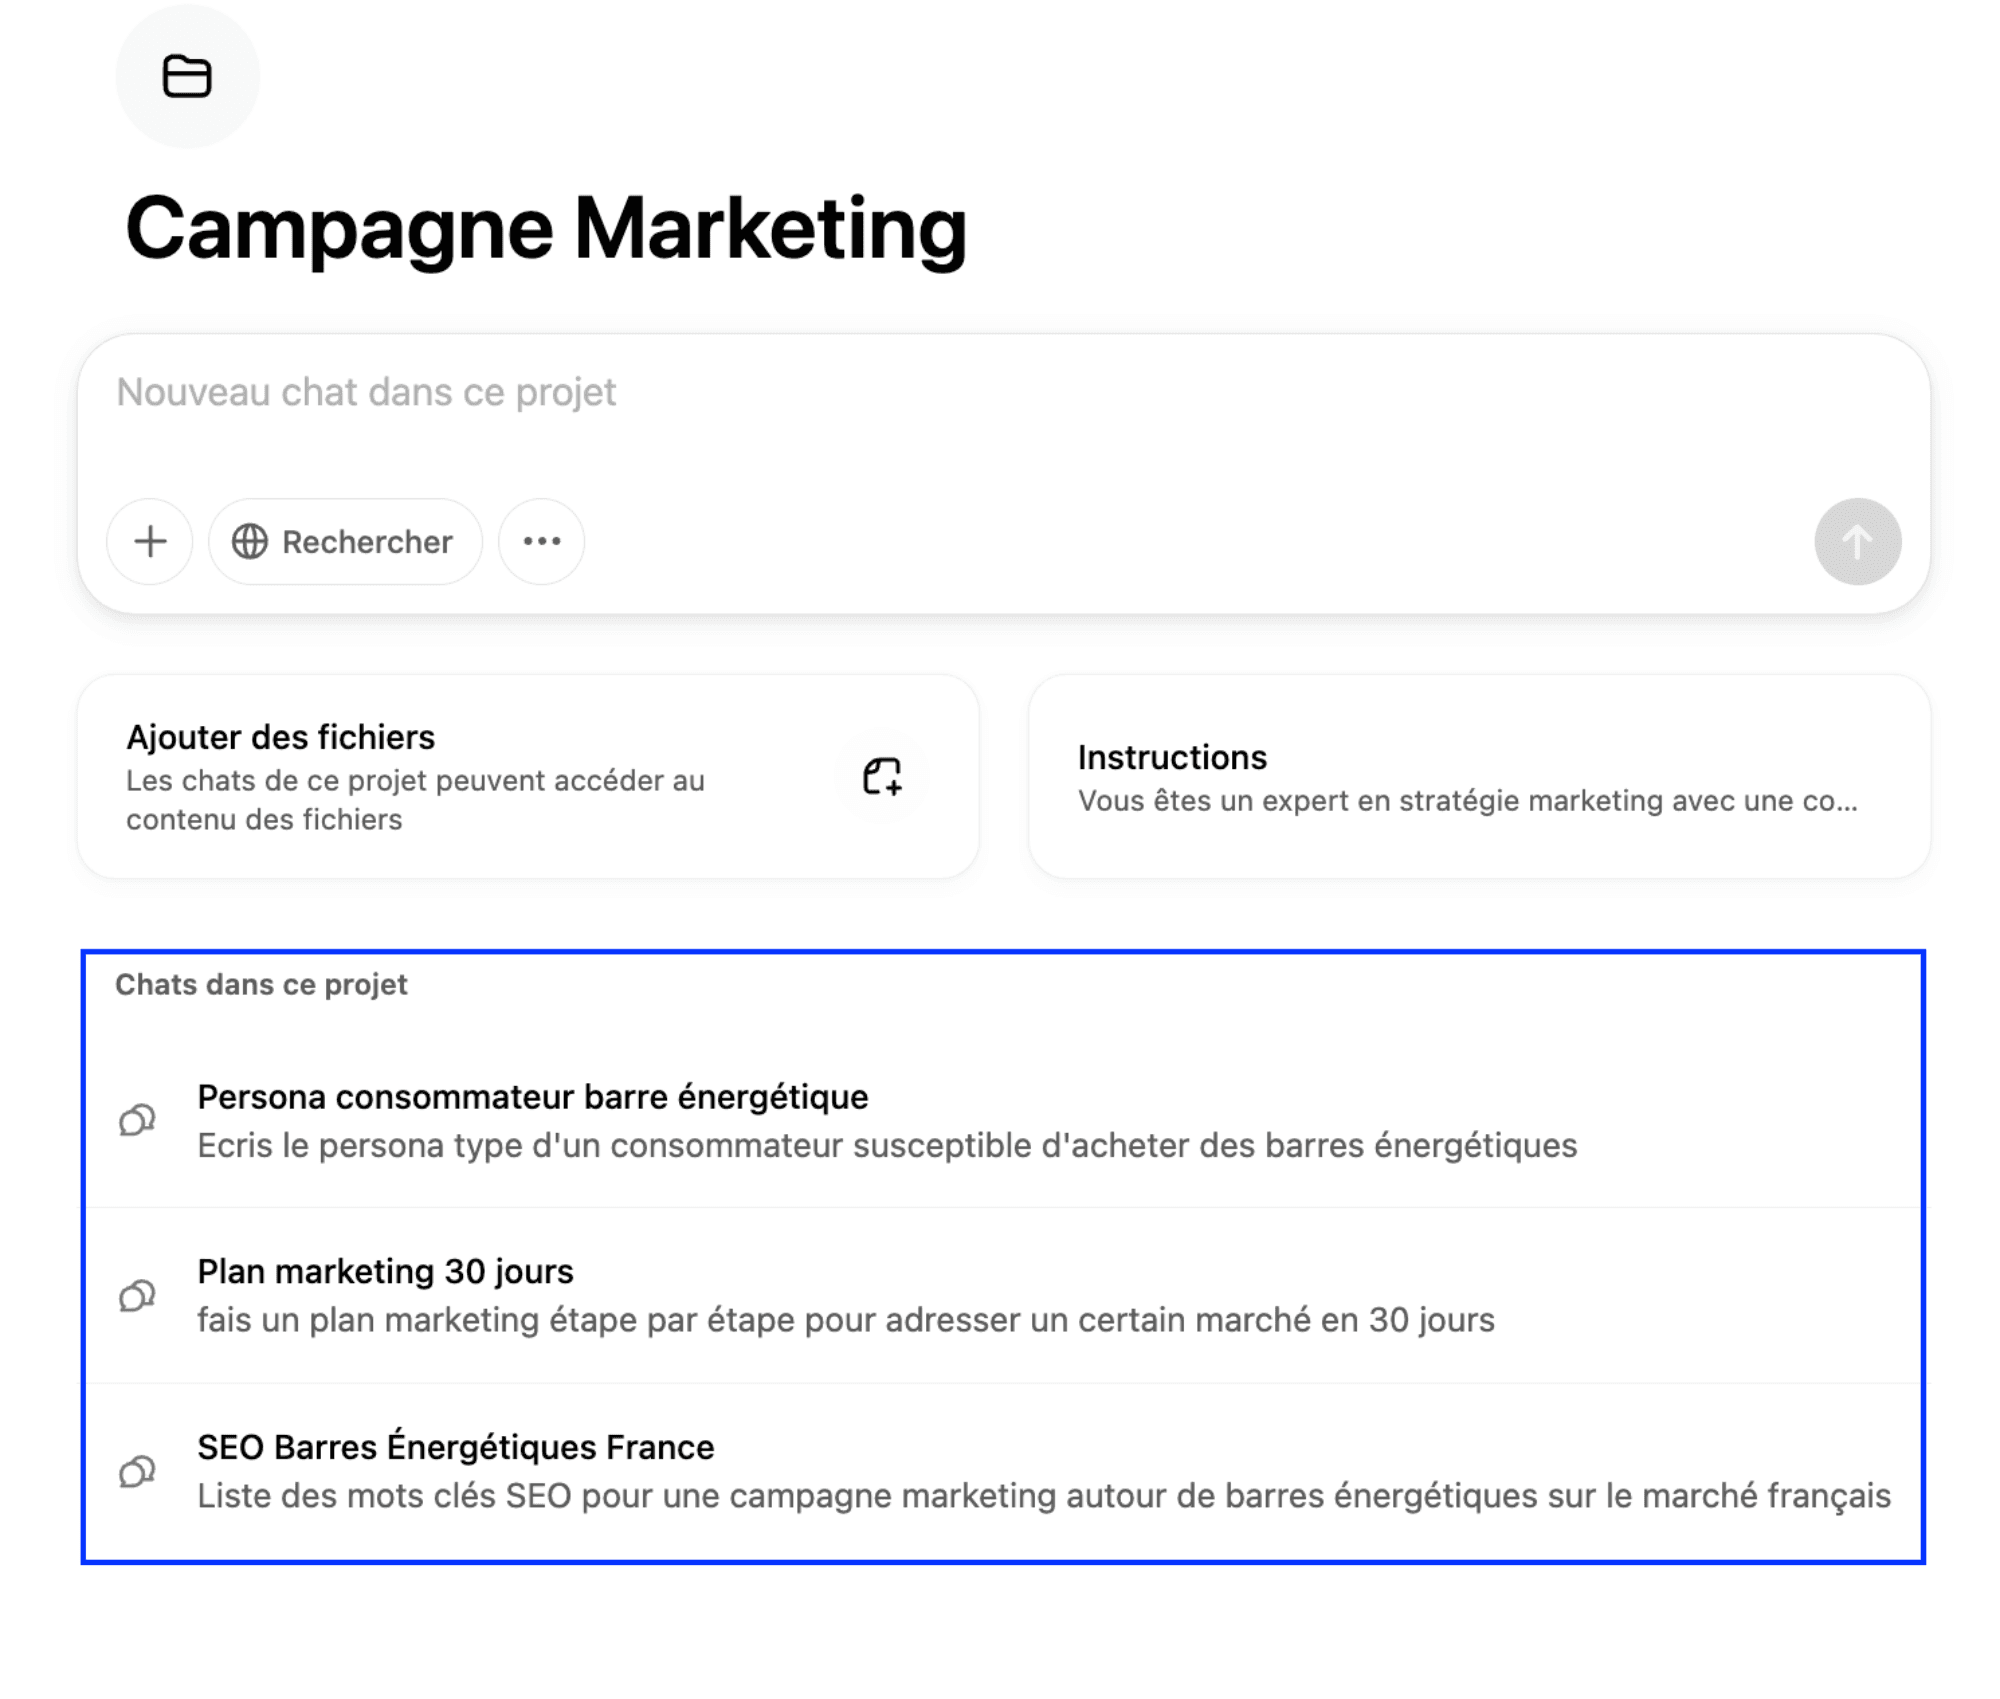Click the send arrow button
Image resolution: width=2000 pixels, height=1699 pixels.
[1857, 542]
